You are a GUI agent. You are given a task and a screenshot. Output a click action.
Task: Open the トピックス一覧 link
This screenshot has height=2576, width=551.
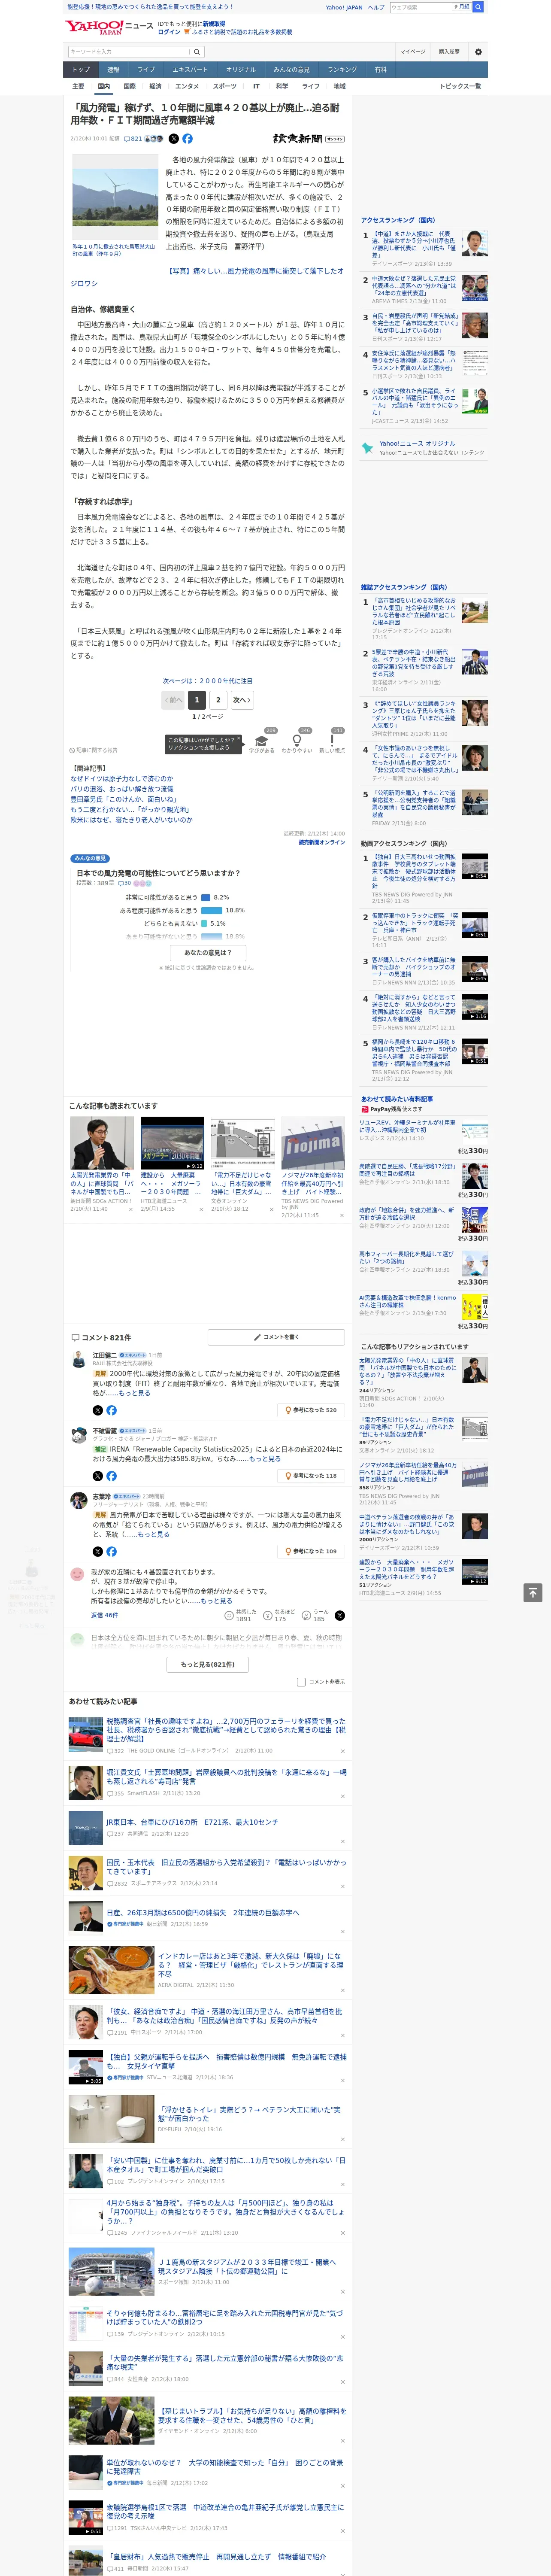pyautogui.click(x=460, y=86)
